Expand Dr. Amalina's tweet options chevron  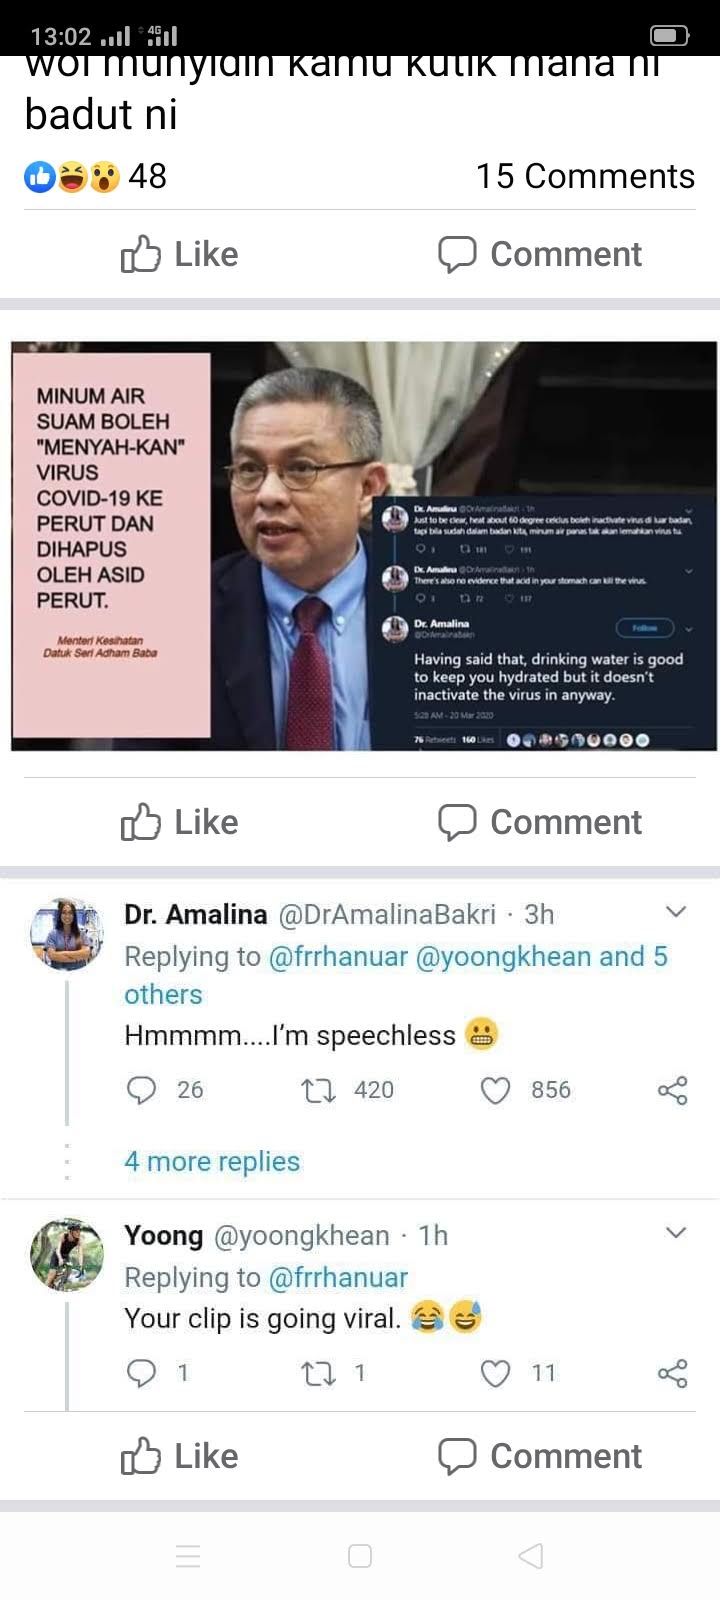point(676,911)
